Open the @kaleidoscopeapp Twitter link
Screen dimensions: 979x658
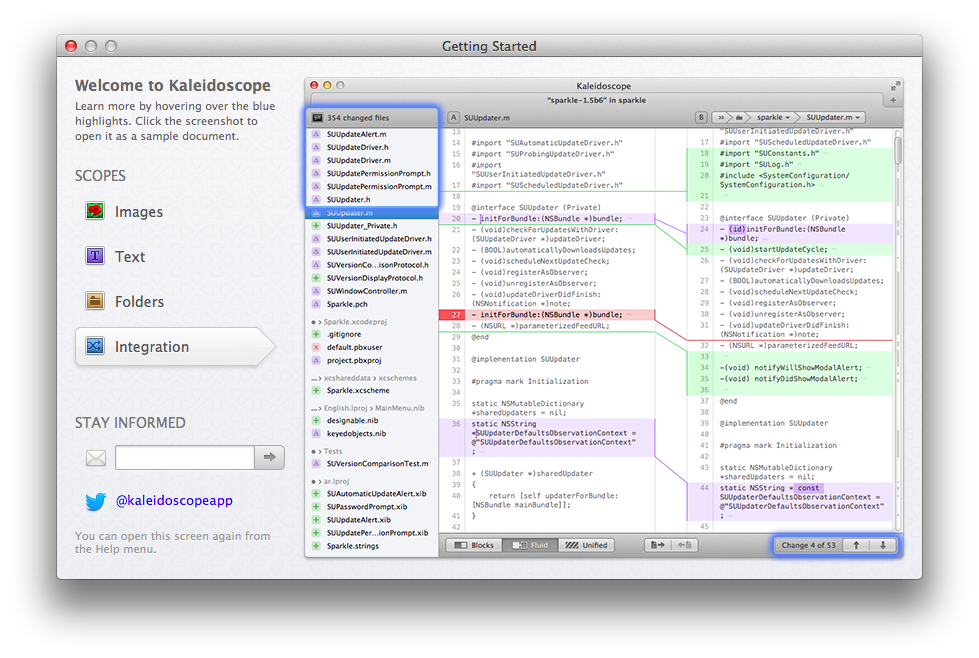click(x=174, y=500)
